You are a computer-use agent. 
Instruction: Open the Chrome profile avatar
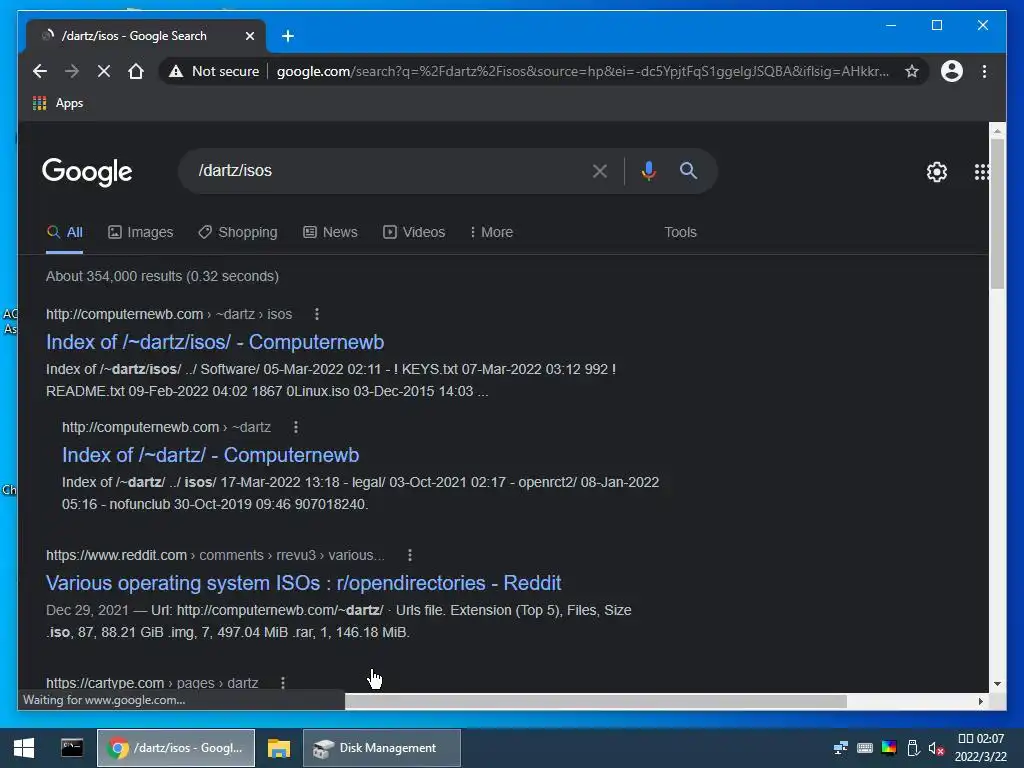pos(952,71)
